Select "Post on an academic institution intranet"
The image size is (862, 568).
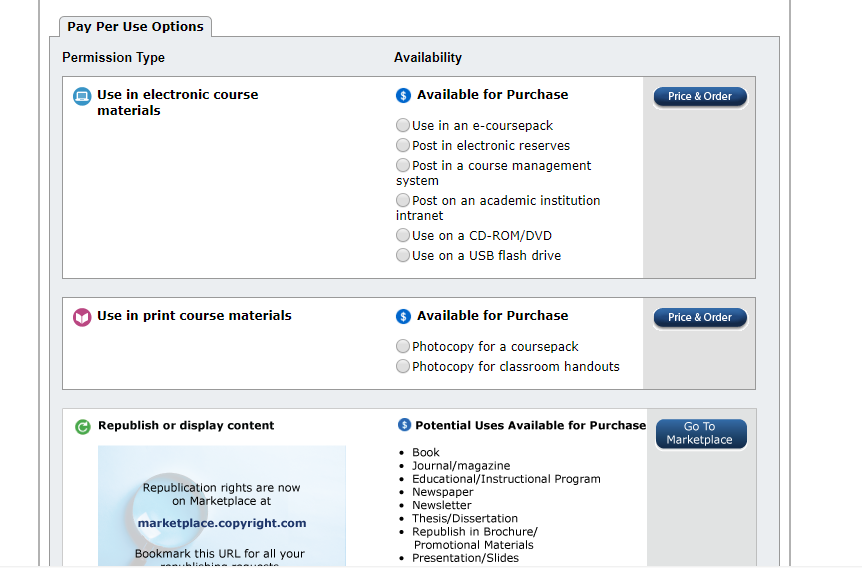click(x=403, y=201)
